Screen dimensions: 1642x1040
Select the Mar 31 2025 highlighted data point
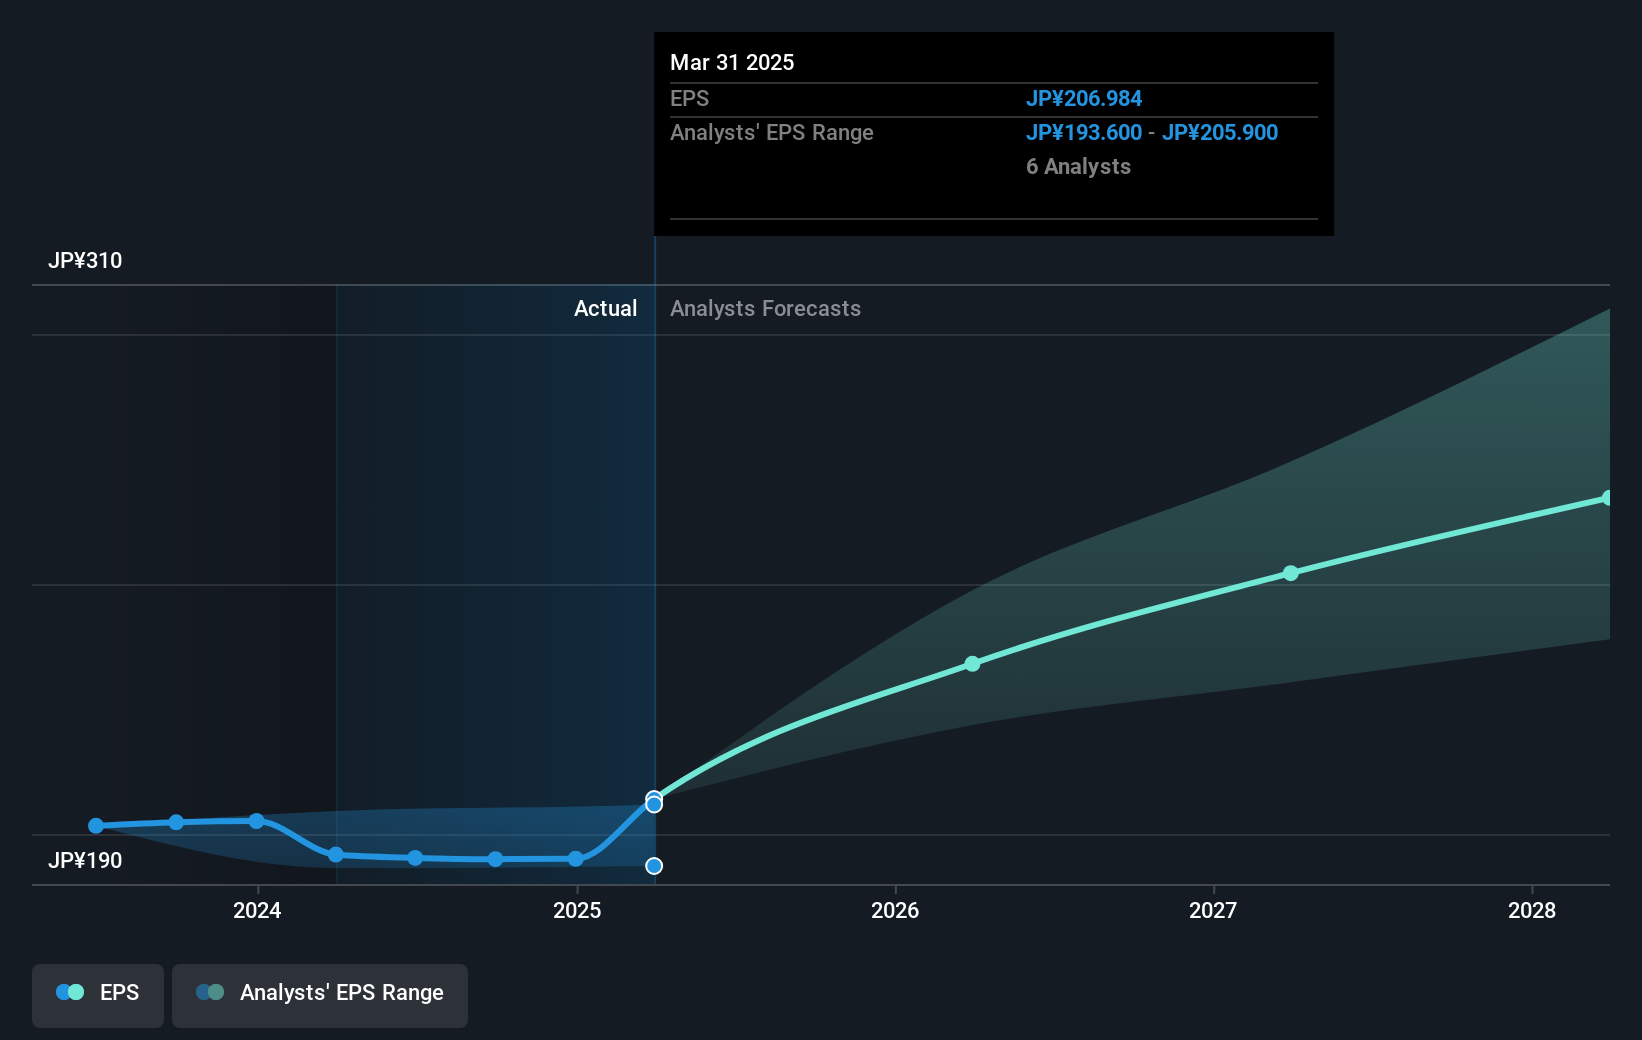coord(654,802)
